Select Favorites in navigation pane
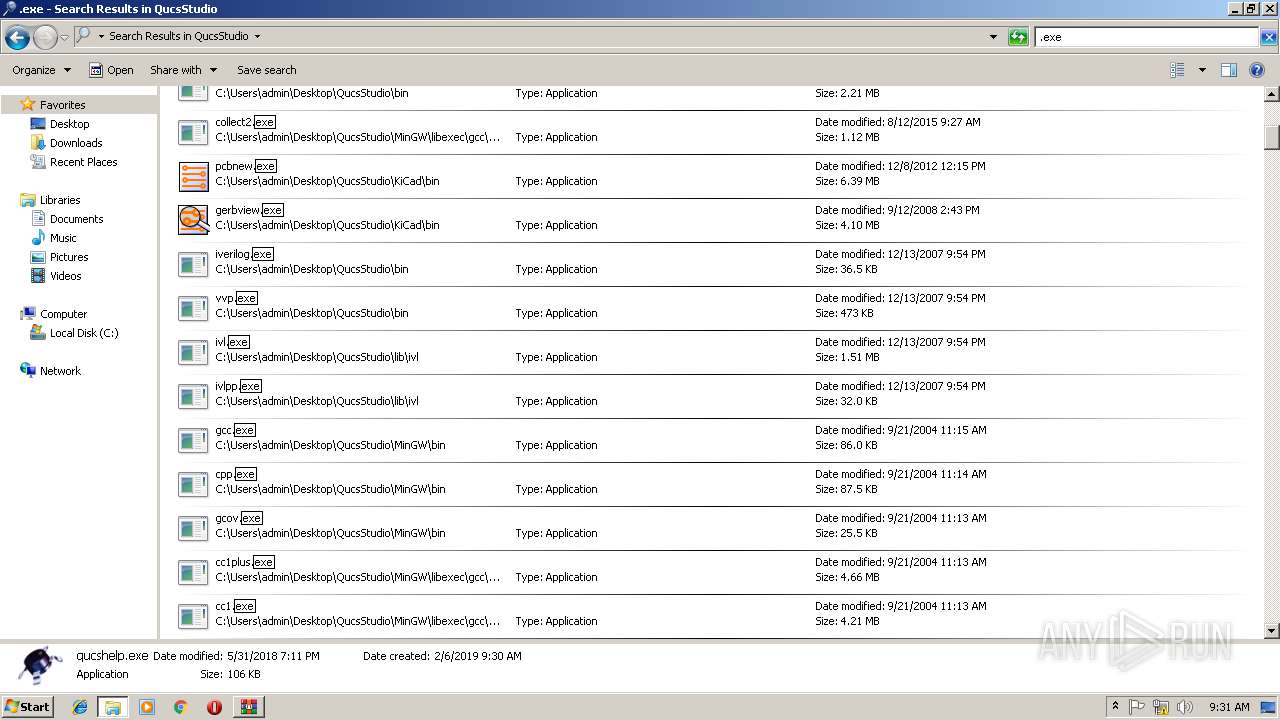The image size is (1280, 720). [62, 105]
